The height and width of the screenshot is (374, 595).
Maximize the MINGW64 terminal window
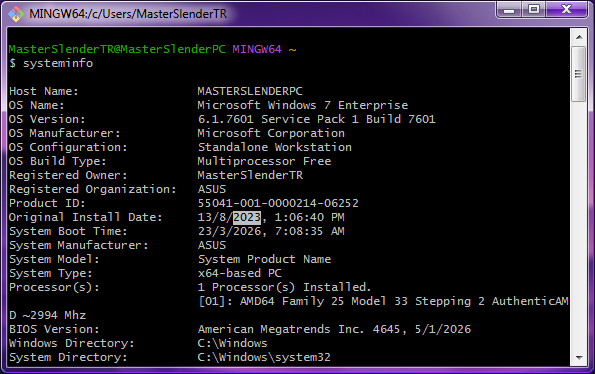(534, 9)
